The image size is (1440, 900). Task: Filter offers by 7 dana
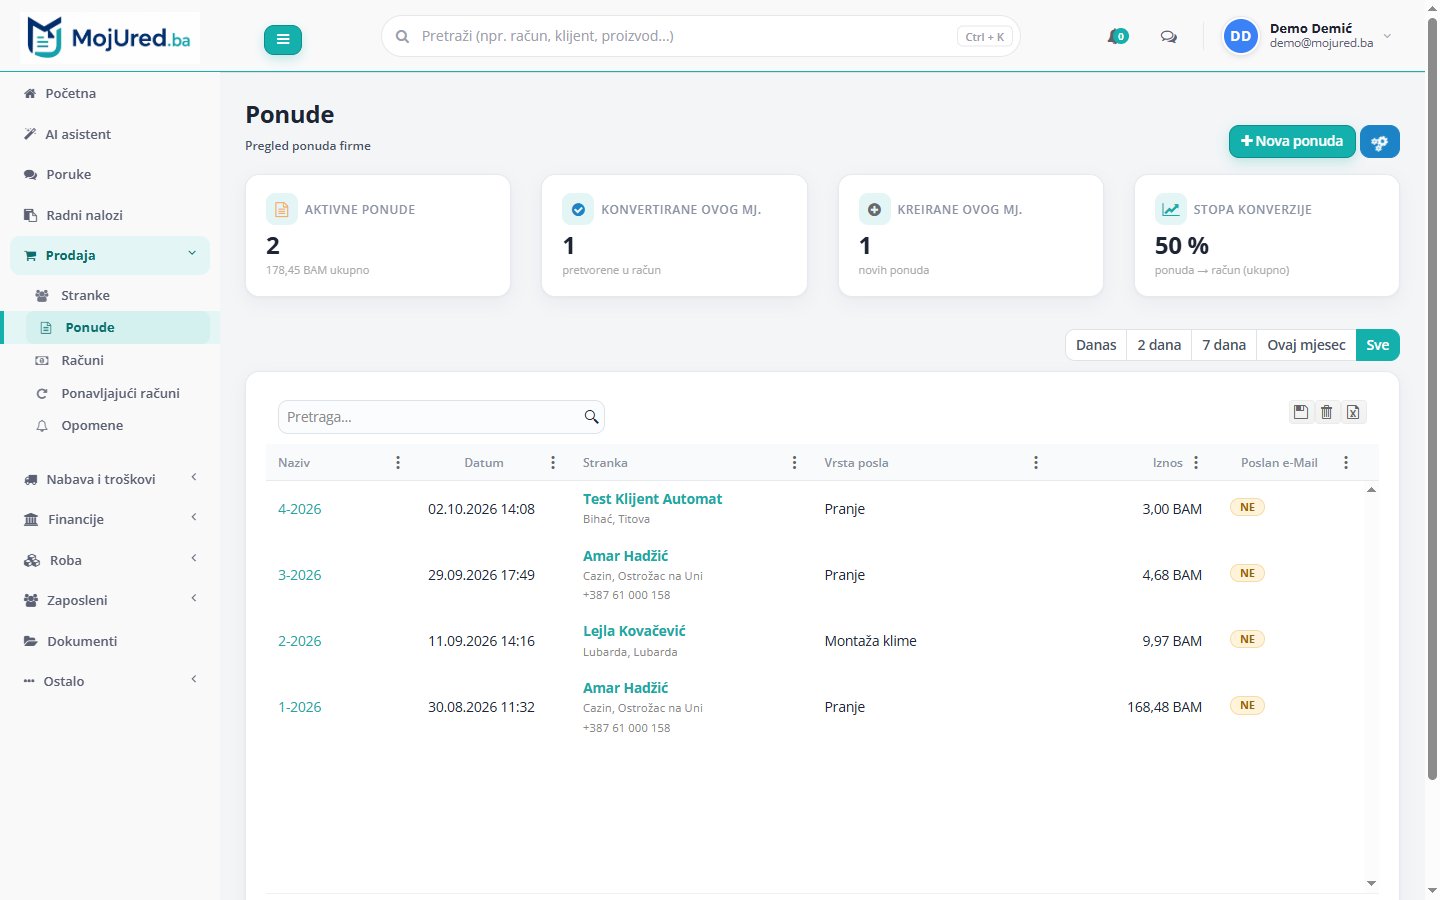click(x=1224, y=345)
